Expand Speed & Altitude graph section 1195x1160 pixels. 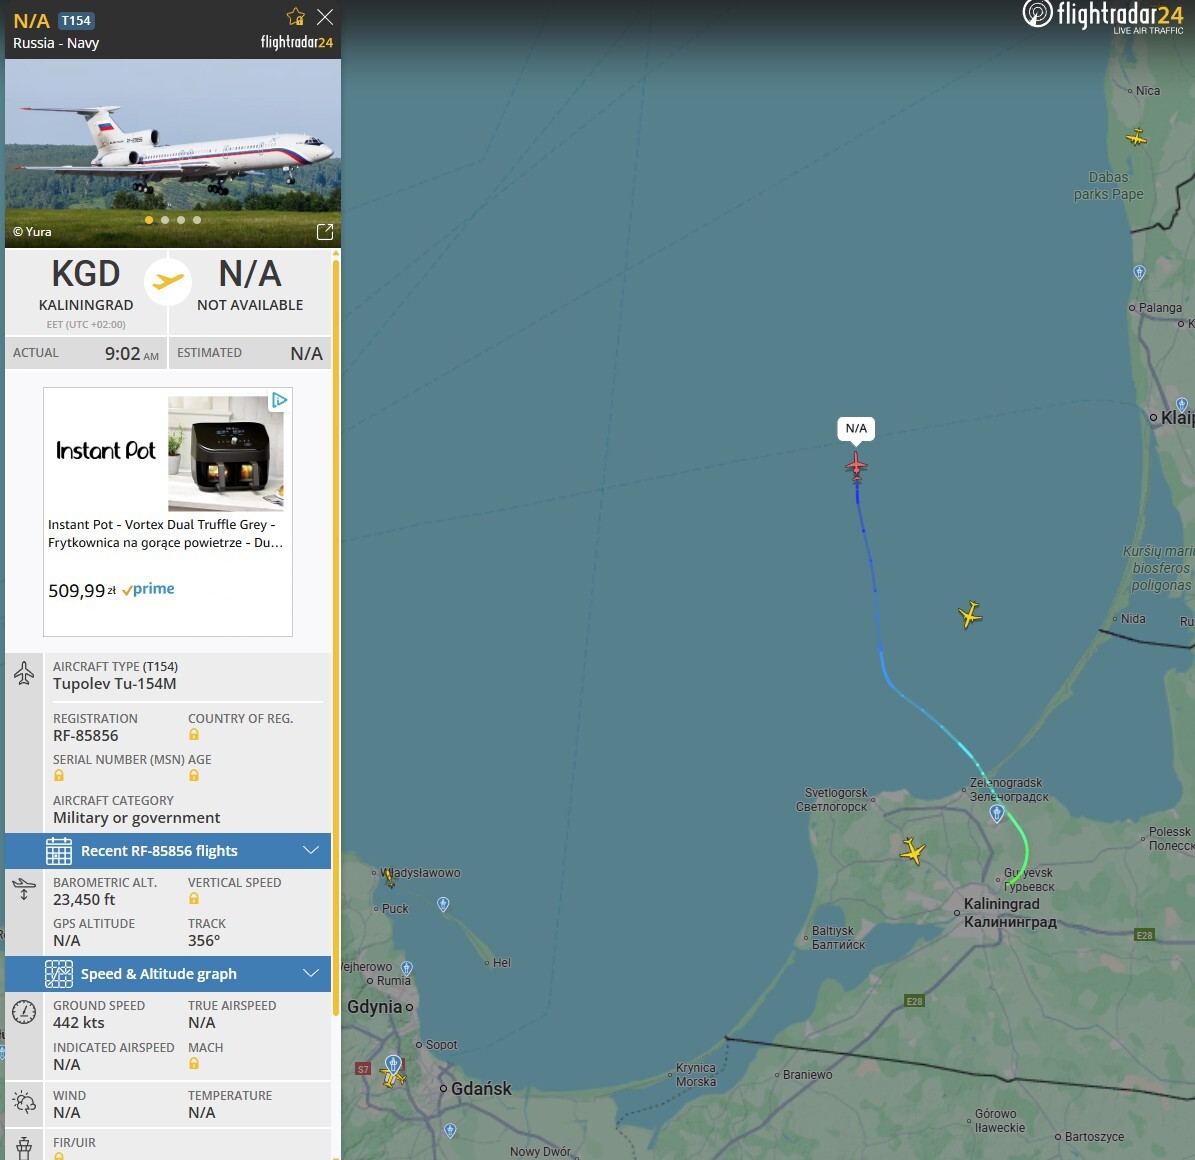[x=168, y=973]
